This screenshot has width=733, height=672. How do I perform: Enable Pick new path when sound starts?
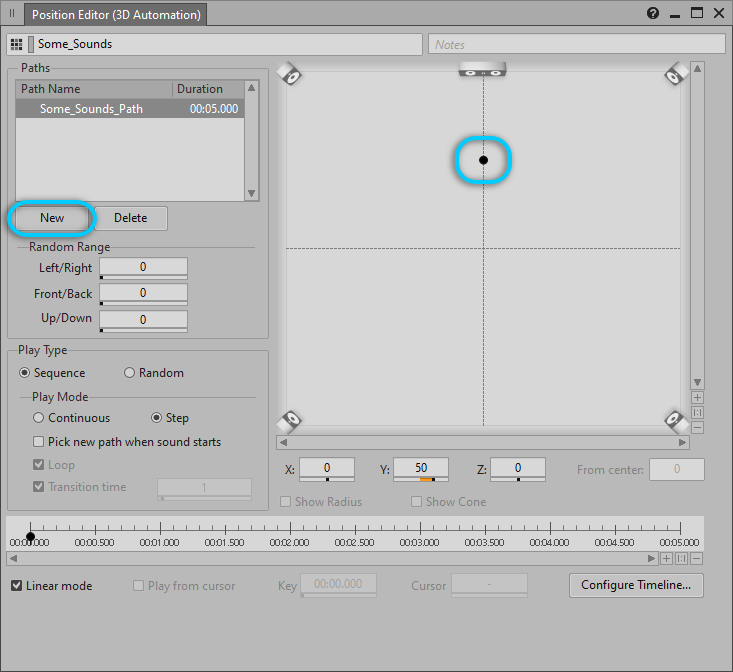tap(39, 442)
